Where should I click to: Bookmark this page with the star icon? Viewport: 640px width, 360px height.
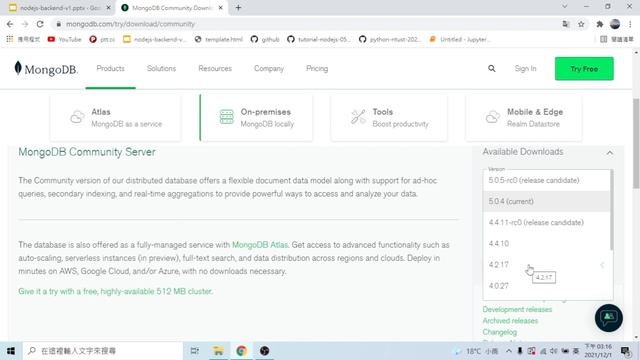point(581,24)
